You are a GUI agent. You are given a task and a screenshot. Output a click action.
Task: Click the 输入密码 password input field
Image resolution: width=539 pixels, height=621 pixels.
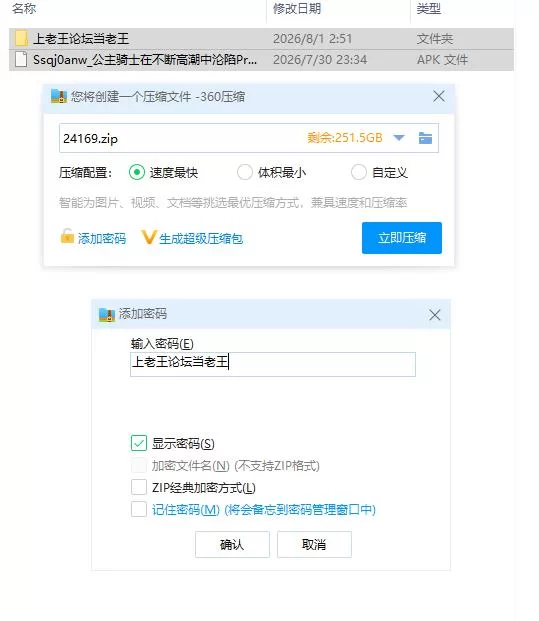coord(273,364)
